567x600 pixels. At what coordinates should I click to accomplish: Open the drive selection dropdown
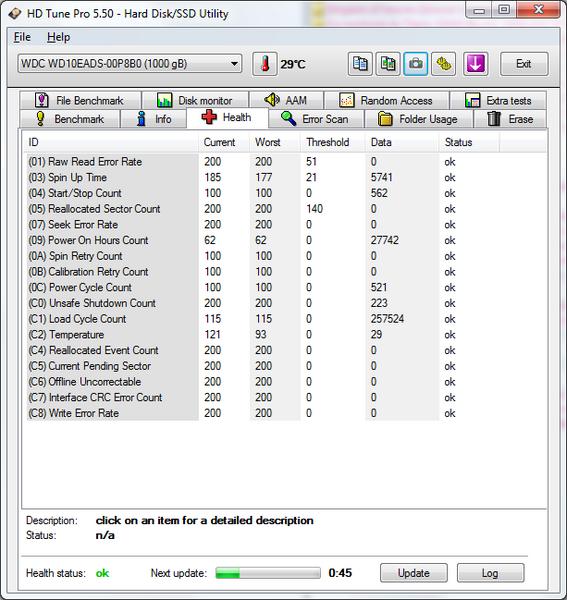tap(130, 64)
